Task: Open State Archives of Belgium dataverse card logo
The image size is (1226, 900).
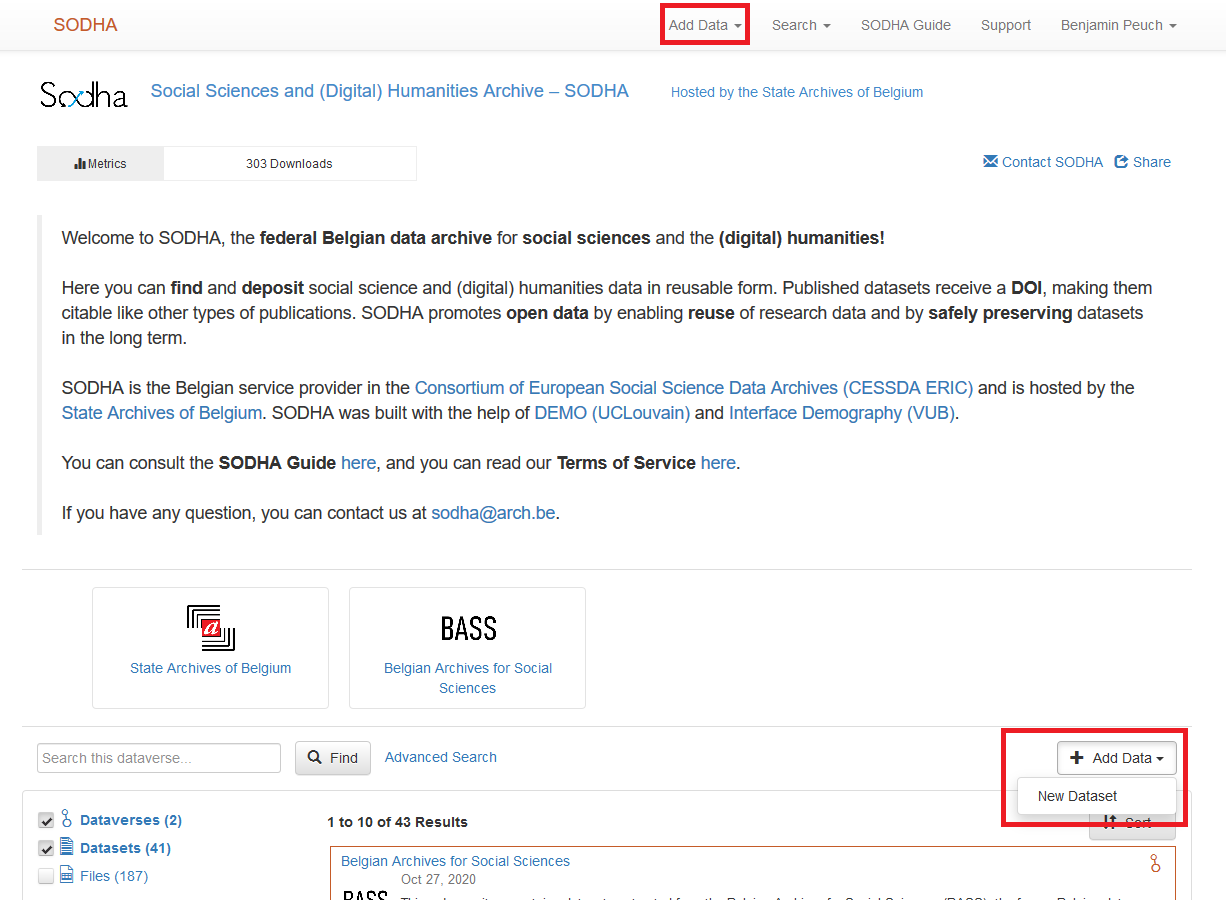Action: [210, 628]
